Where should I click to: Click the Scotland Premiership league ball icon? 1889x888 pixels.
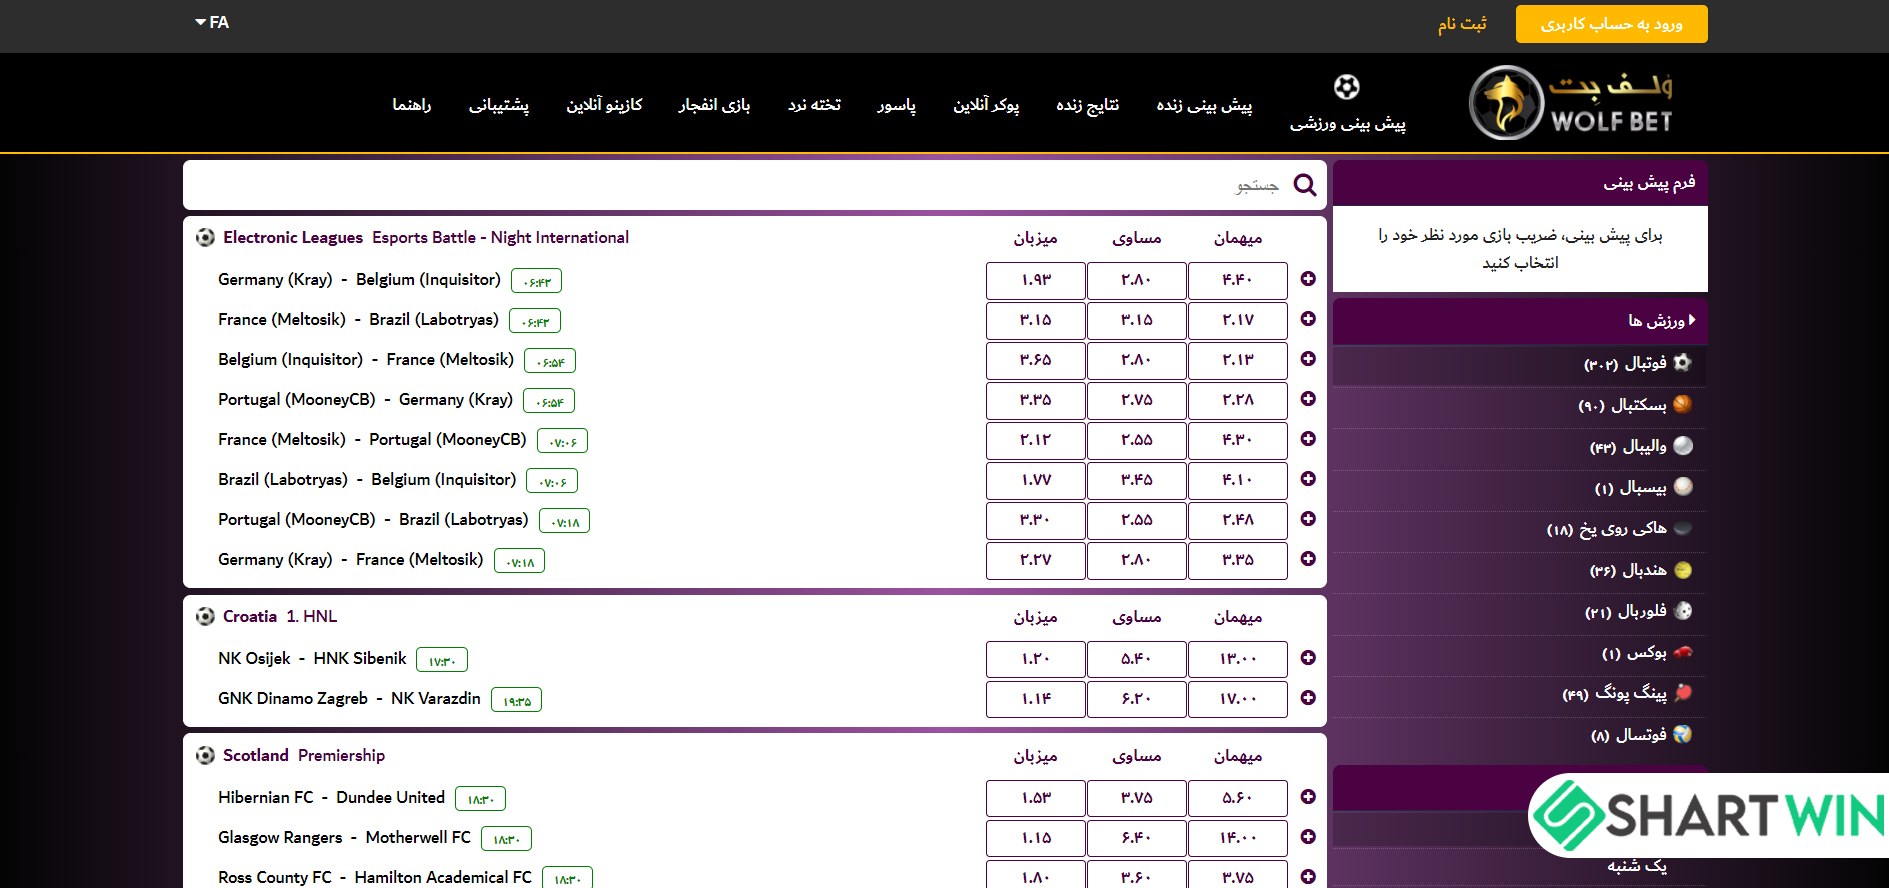(205, 755)
